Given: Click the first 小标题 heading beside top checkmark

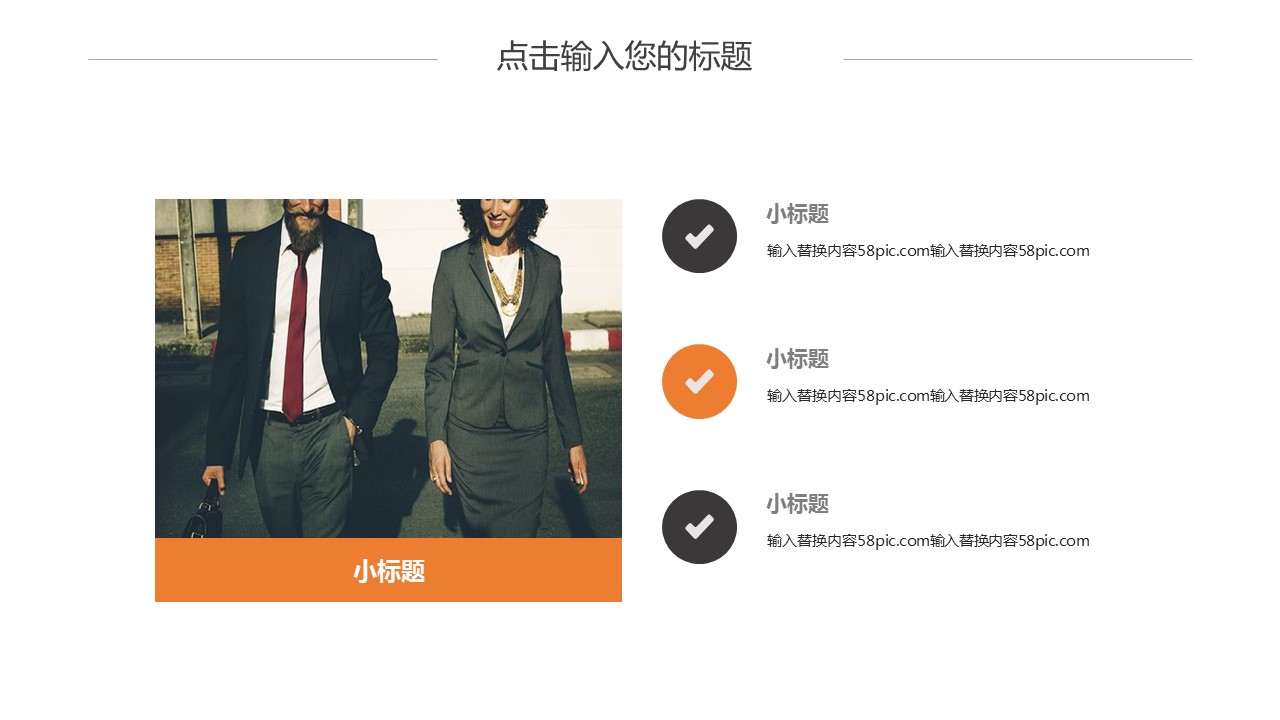Looking at the screenshot, I should [798, 214].
